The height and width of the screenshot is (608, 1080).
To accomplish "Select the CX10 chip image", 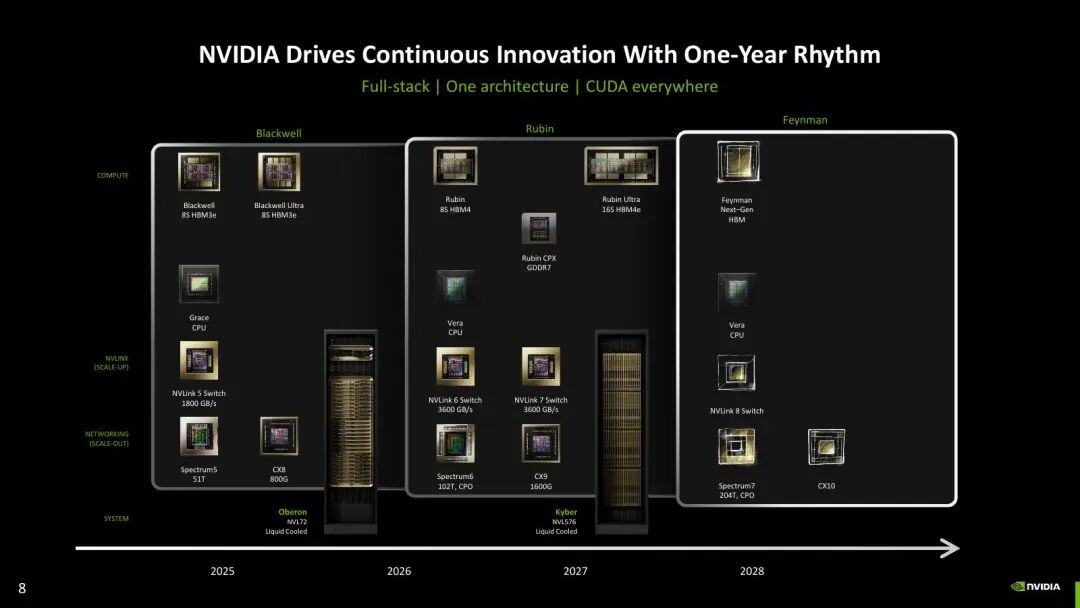I will (827, 447).
